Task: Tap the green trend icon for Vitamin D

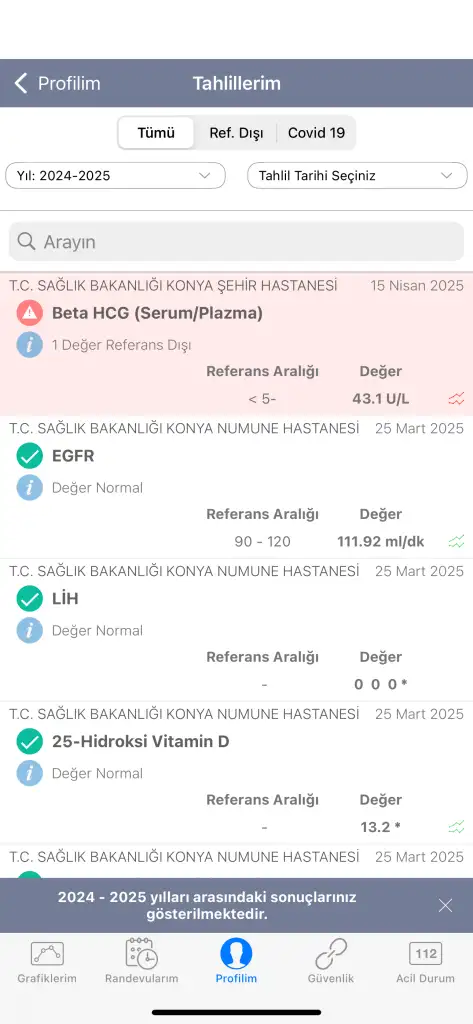Action: [456, 827]
